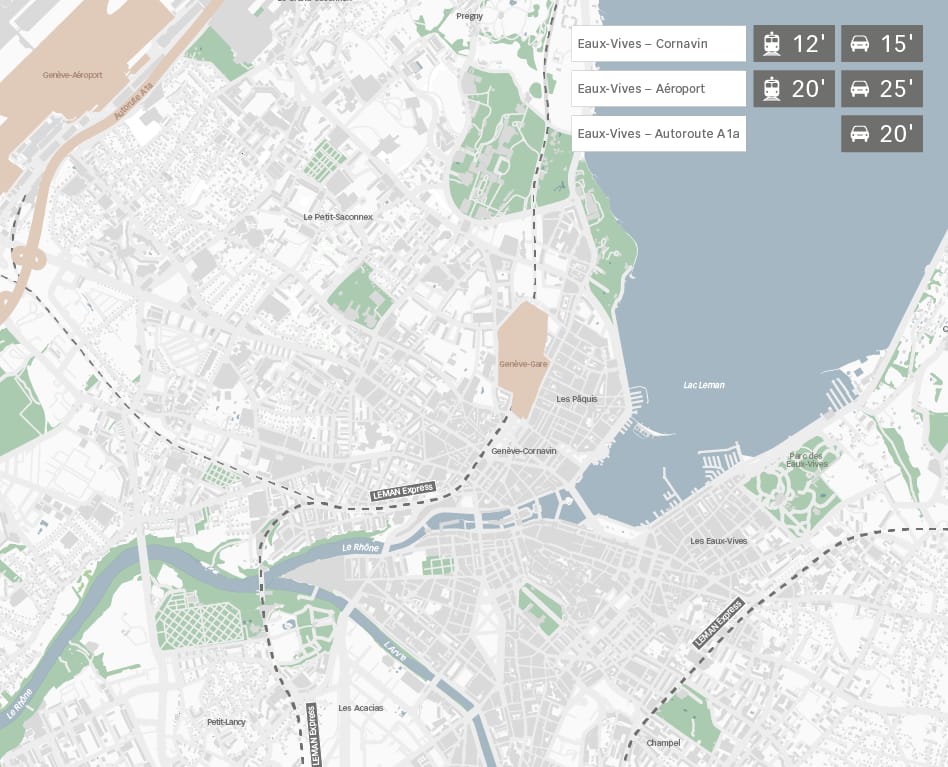Select the Genève-Cornavin station label
This screenshot has width=948, height=767.
click(524, 451)
